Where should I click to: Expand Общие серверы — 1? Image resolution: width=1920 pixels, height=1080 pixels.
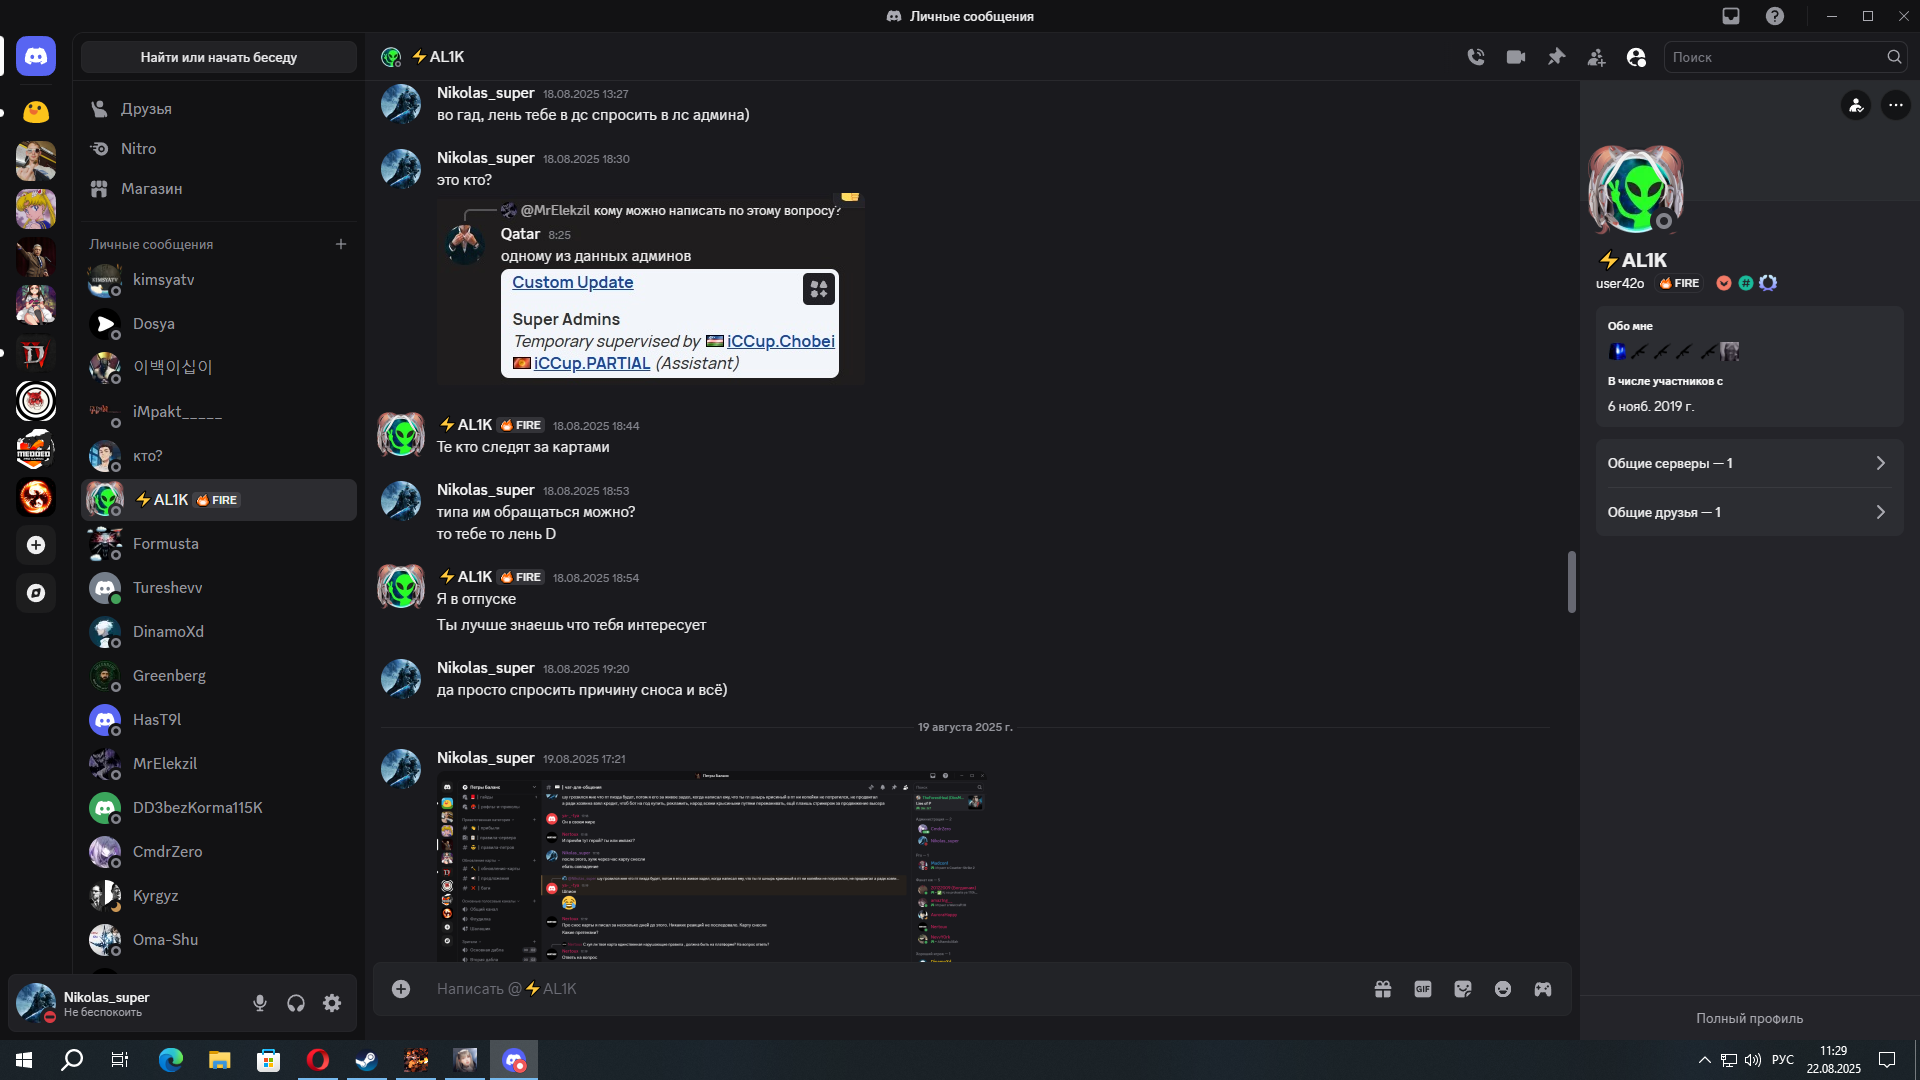tap(1749, 463)
